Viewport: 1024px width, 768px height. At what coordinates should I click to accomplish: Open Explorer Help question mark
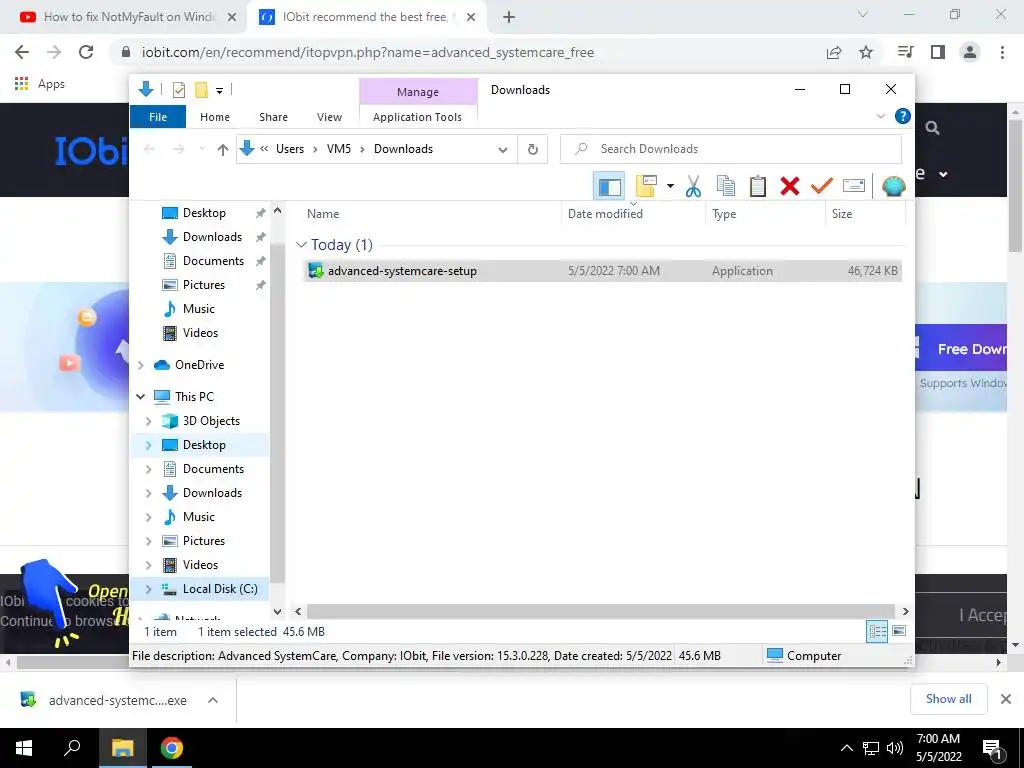click(903, 116)
